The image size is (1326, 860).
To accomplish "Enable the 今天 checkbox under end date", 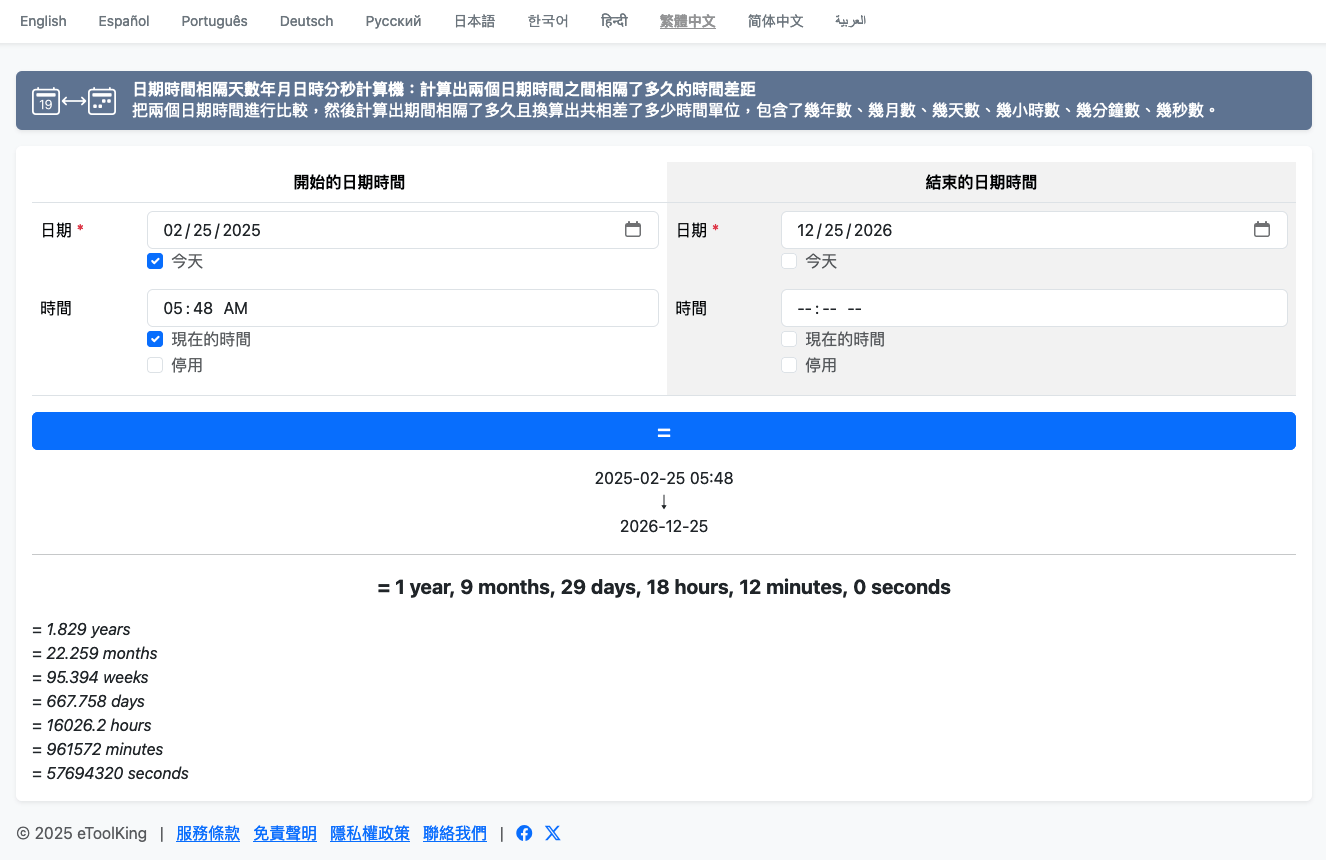I will tap(789, 261).
